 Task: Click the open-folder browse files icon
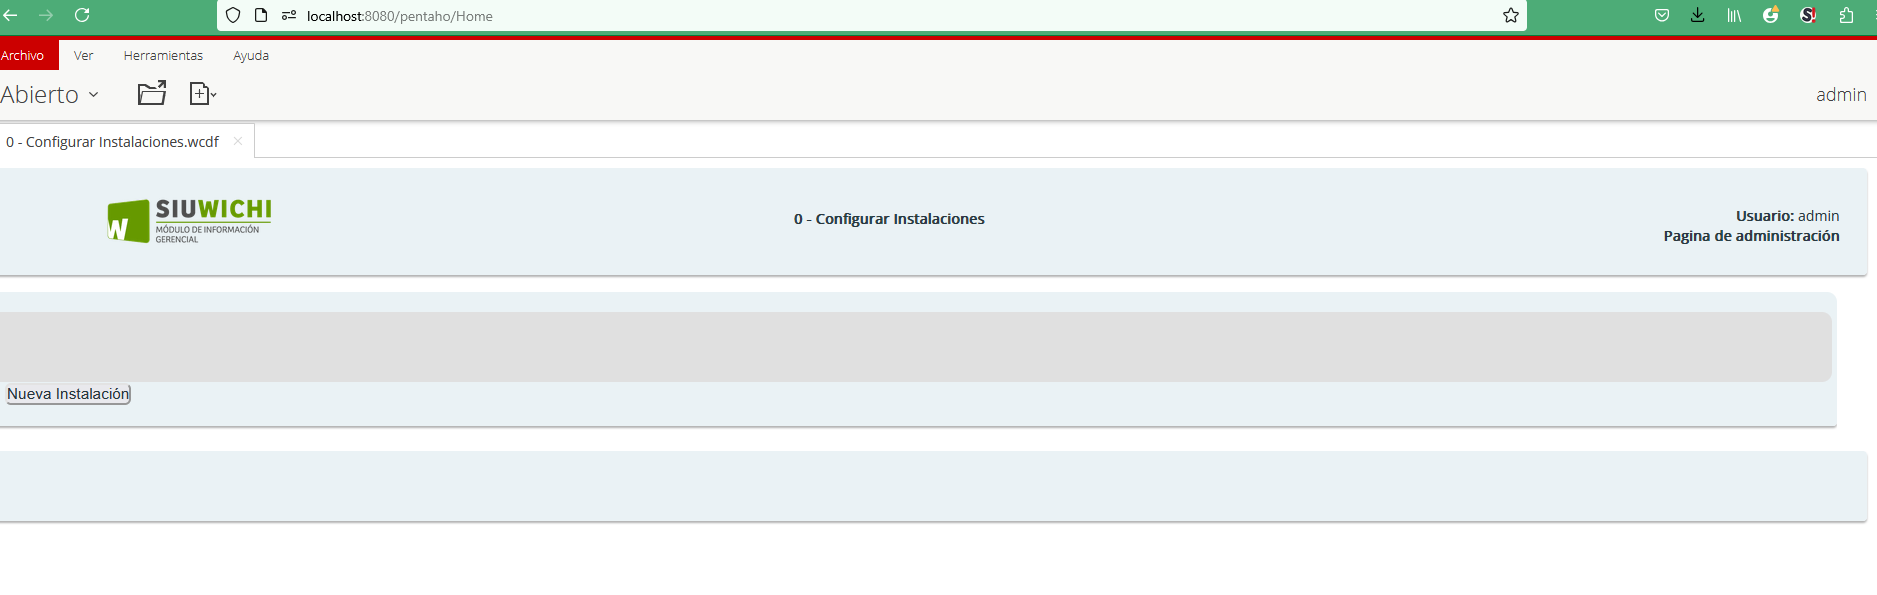pyautogui.click(x=152, y=93)
